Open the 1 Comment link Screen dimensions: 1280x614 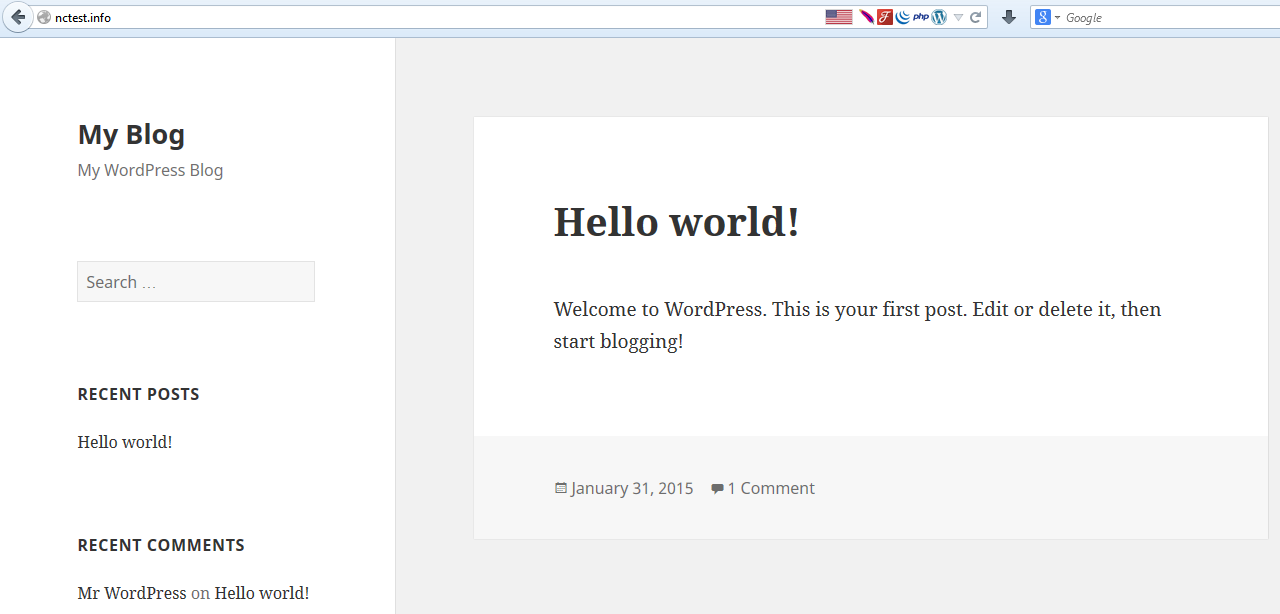pos(770,488)
